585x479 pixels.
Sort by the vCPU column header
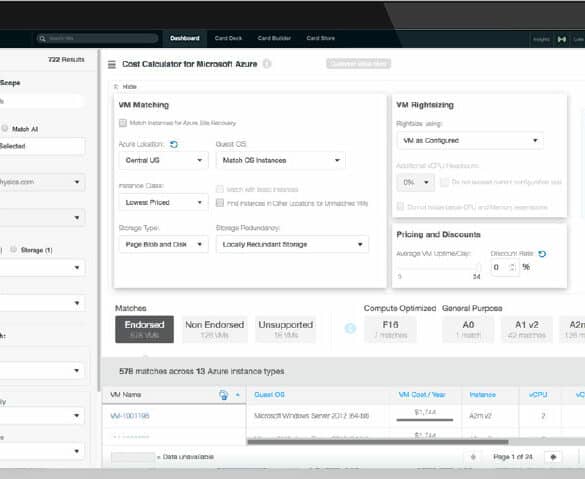538,395
